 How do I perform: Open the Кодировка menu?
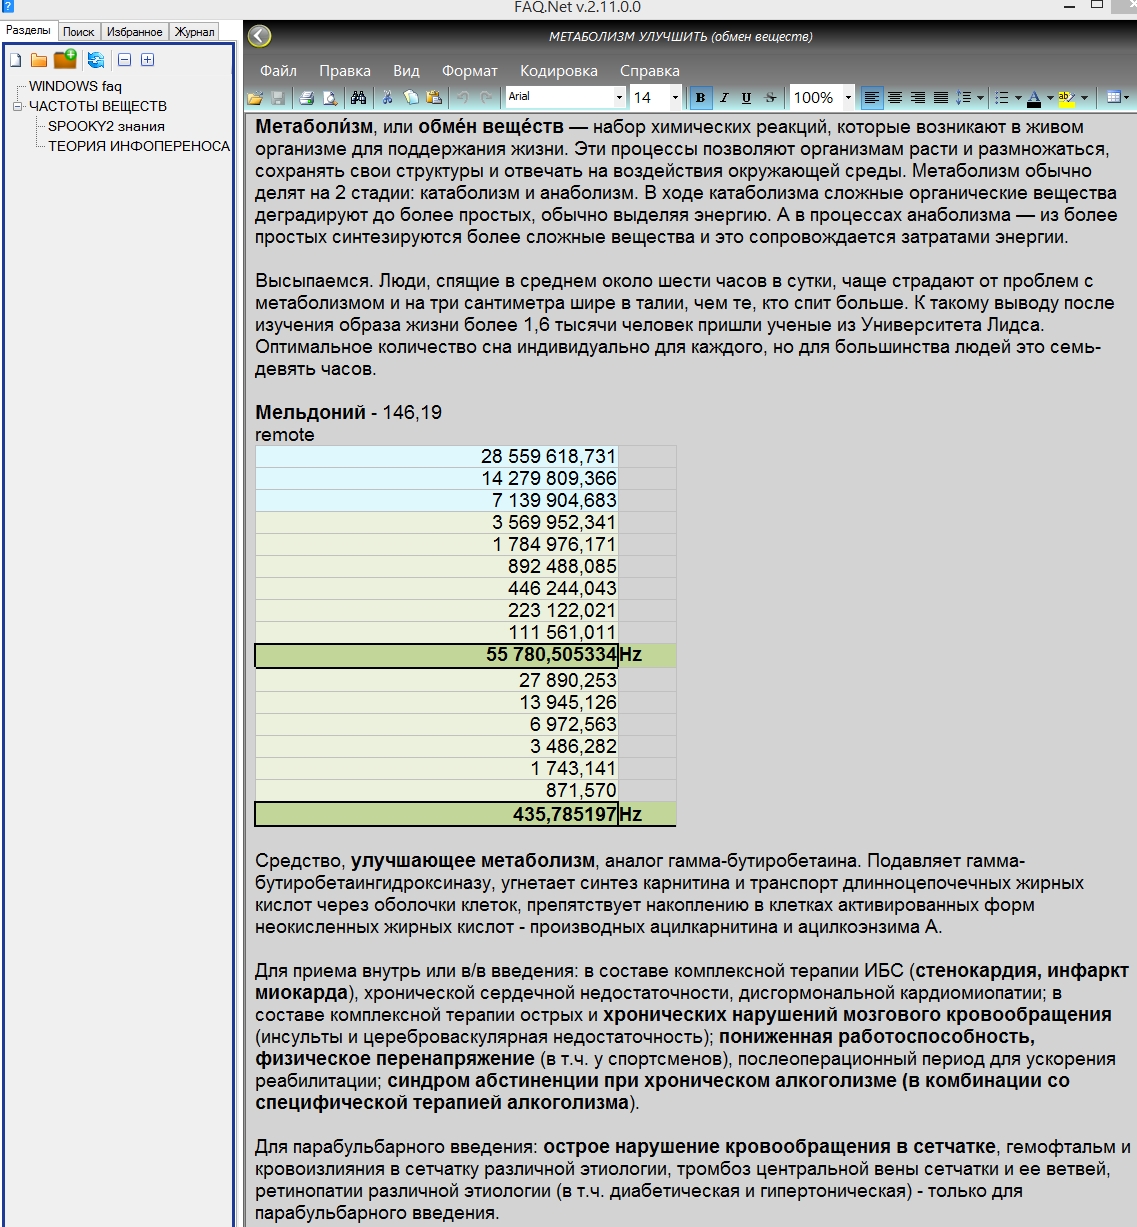click(x=559, y=71)
